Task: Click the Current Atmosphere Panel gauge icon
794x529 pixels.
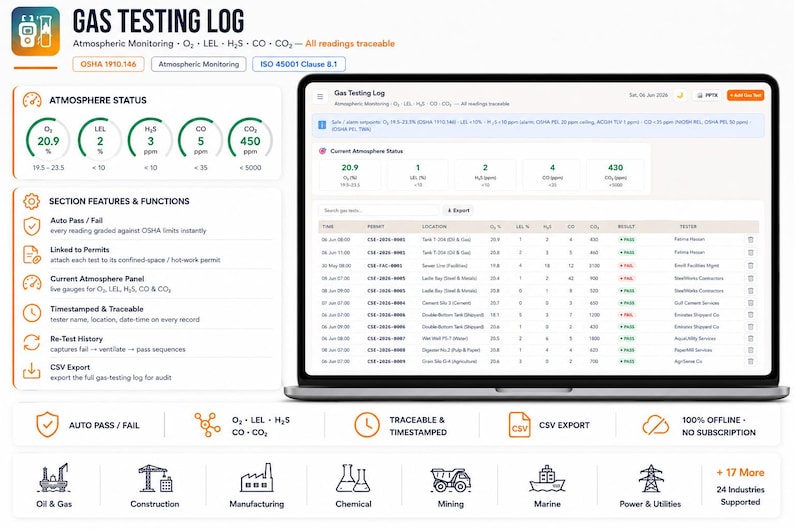Action: [32, 283]
